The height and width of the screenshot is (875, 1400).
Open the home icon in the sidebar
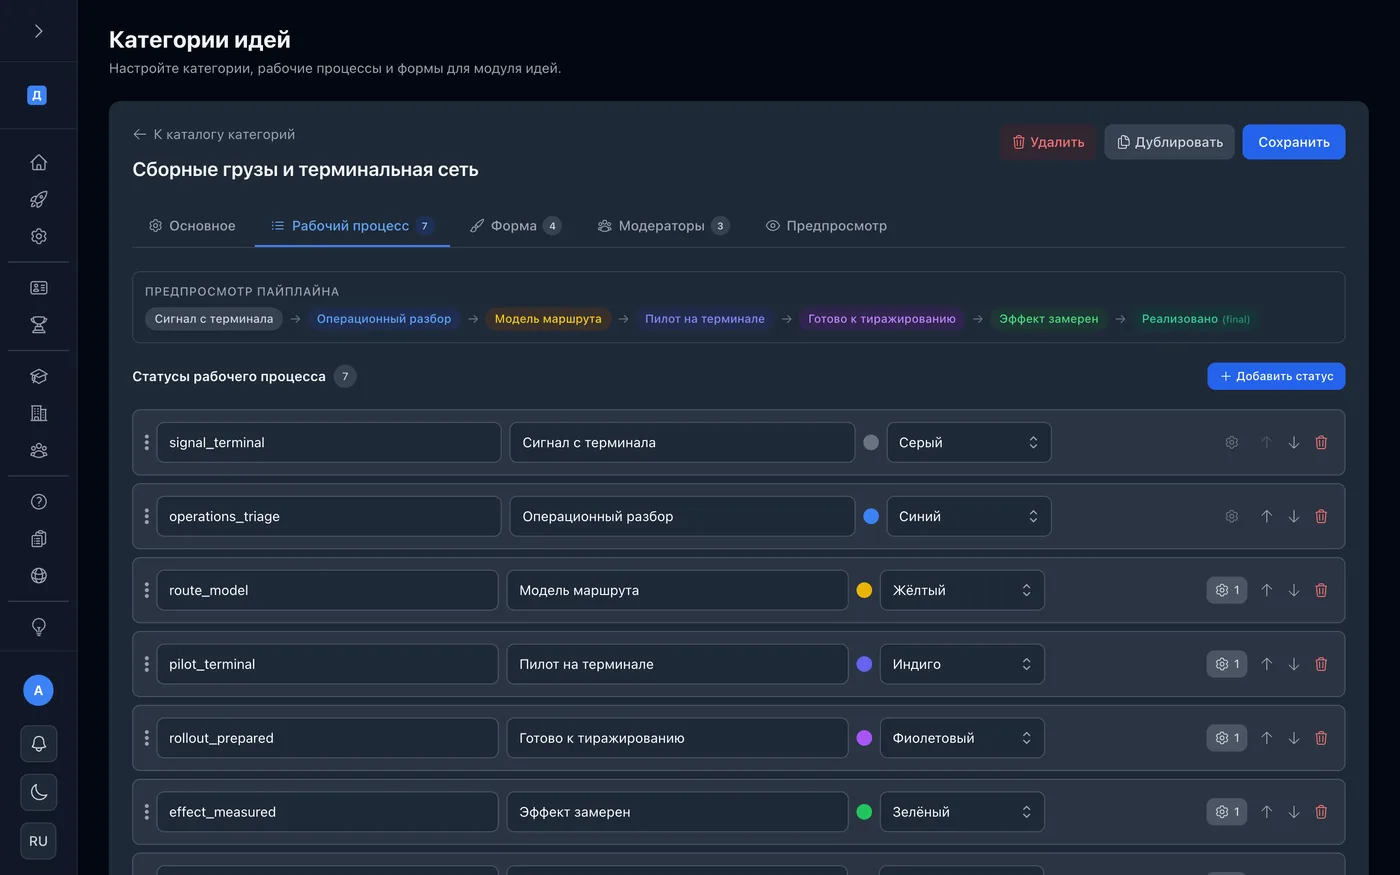pos(38,162)
